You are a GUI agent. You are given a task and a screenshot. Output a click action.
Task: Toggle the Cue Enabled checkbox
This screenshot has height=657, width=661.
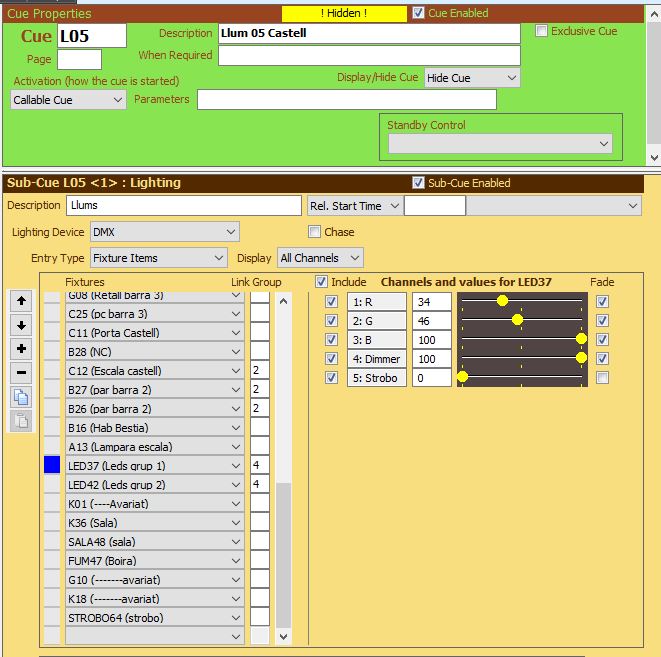pyautogui.click(x=418, y=13)
